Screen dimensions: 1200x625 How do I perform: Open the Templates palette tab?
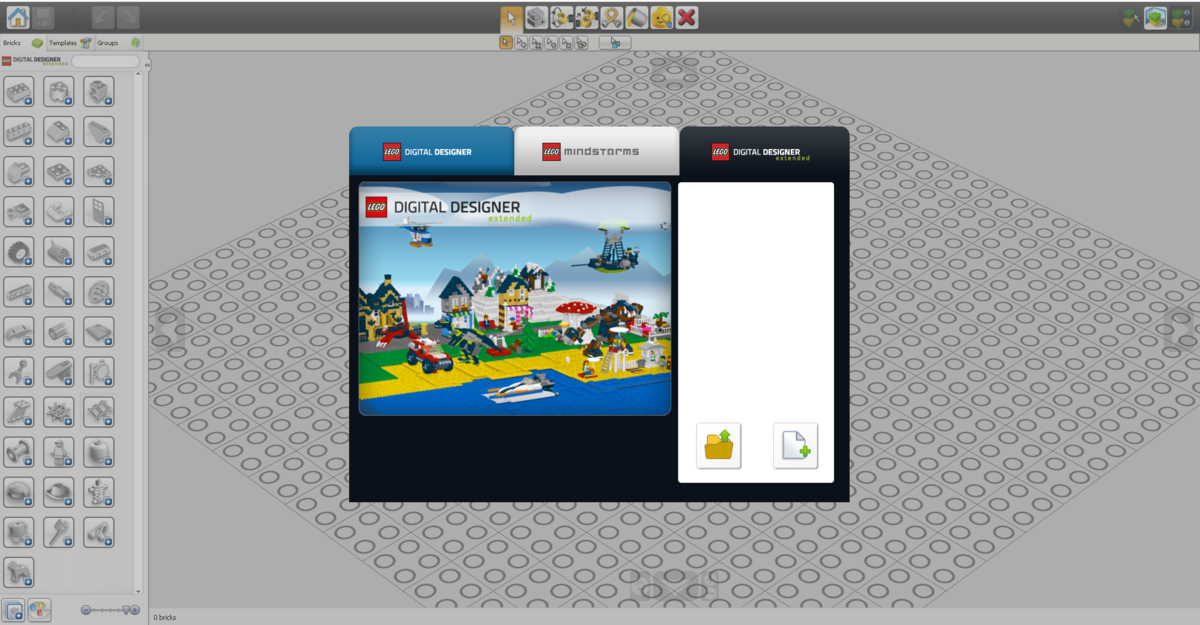[70, 43]
